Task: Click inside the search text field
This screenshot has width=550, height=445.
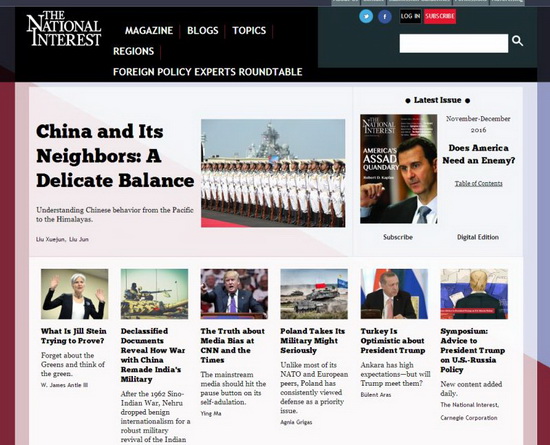Action: point(454,43)
